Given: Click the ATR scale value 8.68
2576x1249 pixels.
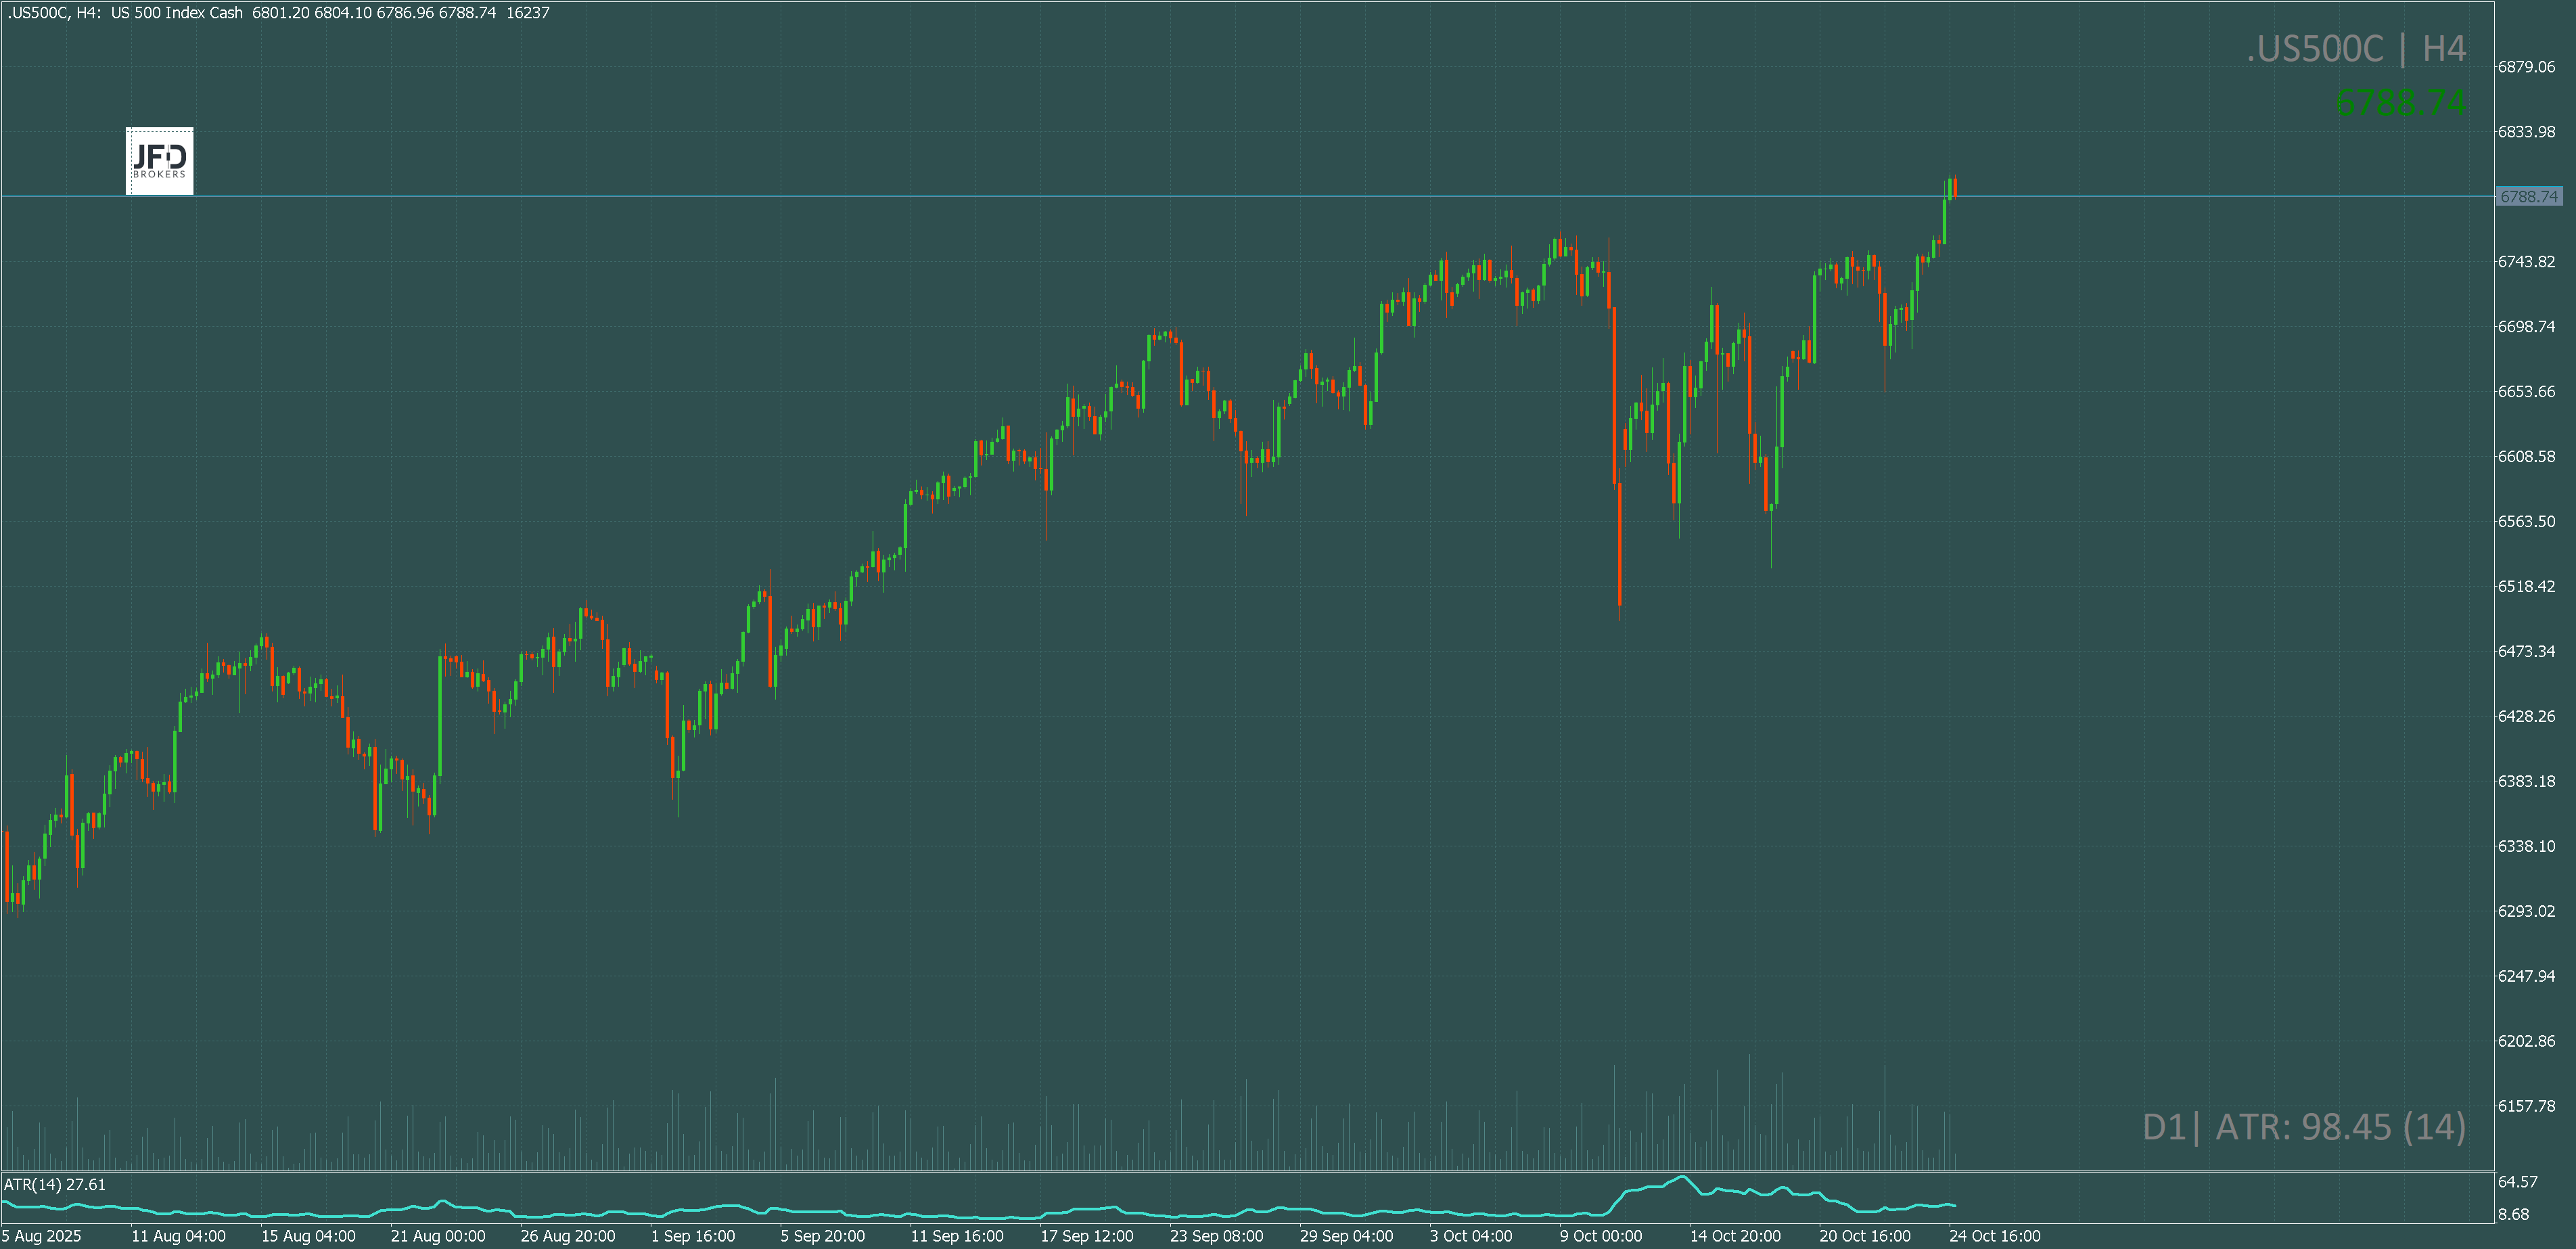Looking at the screenshot, I should pos(2513,1215).
